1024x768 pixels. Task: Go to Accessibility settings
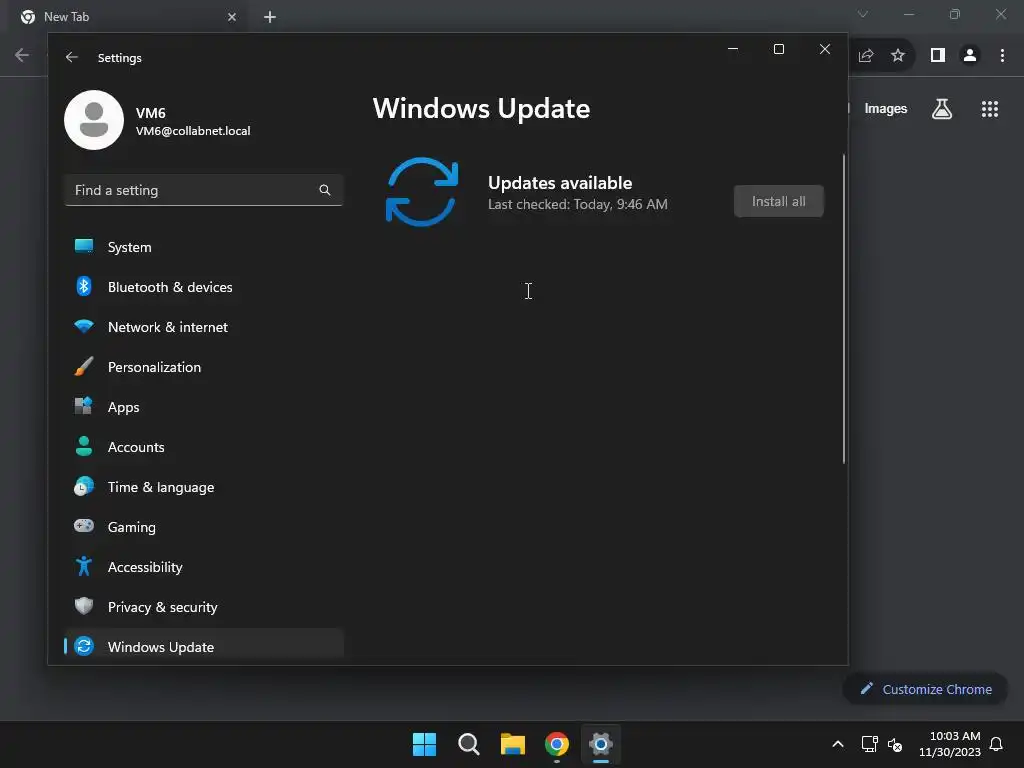204,567
